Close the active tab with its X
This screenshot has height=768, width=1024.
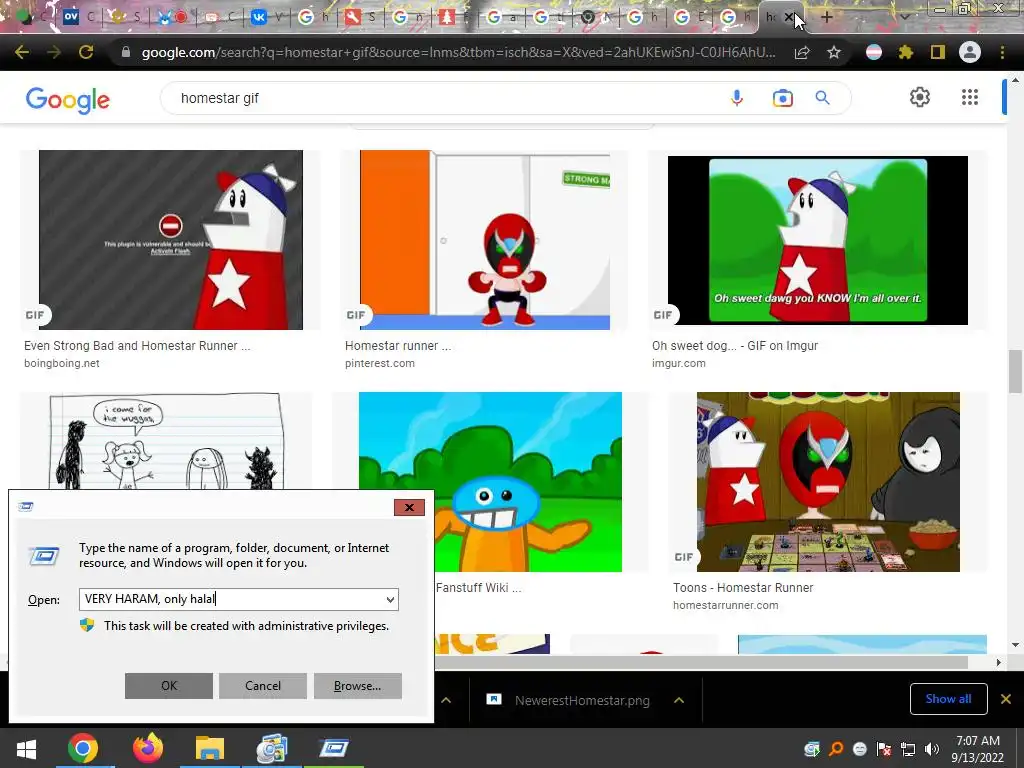[x=789, y=17]
